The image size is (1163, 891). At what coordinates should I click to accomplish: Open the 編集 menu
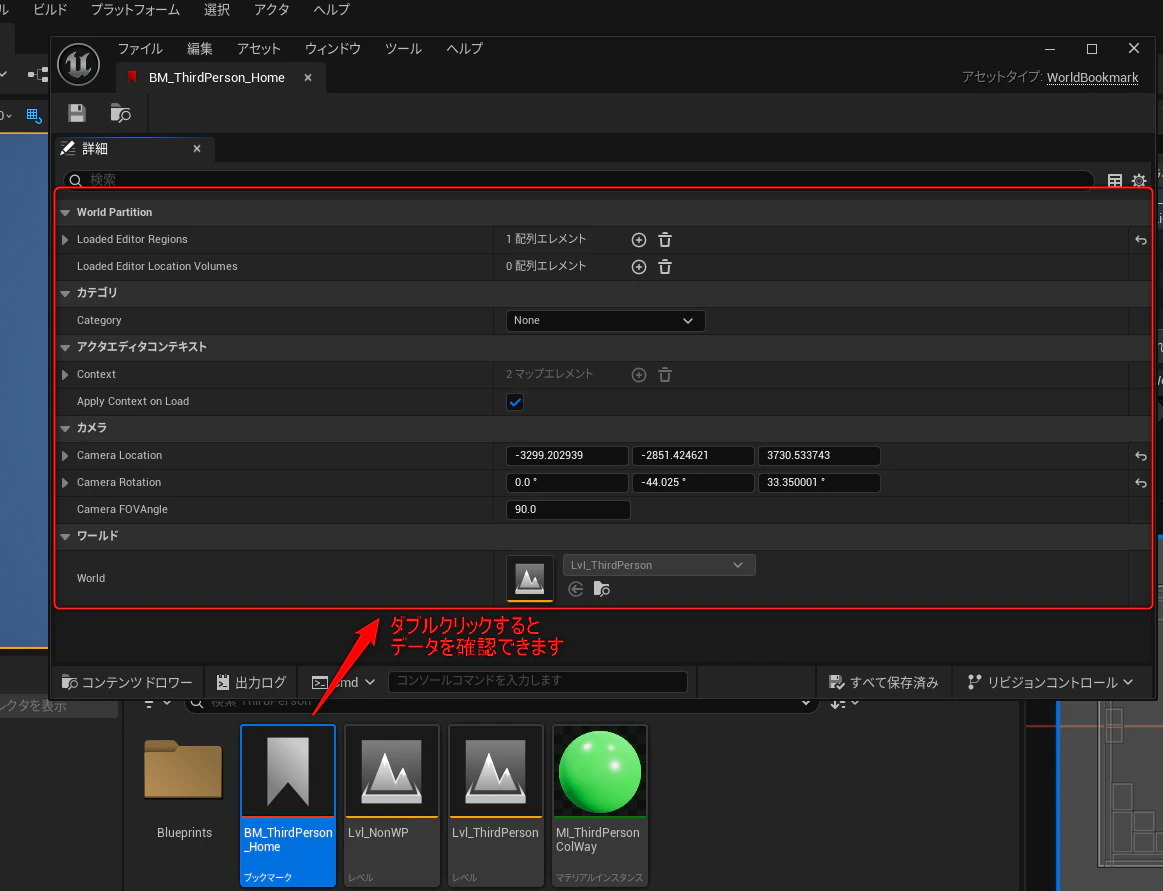[200, 49]
